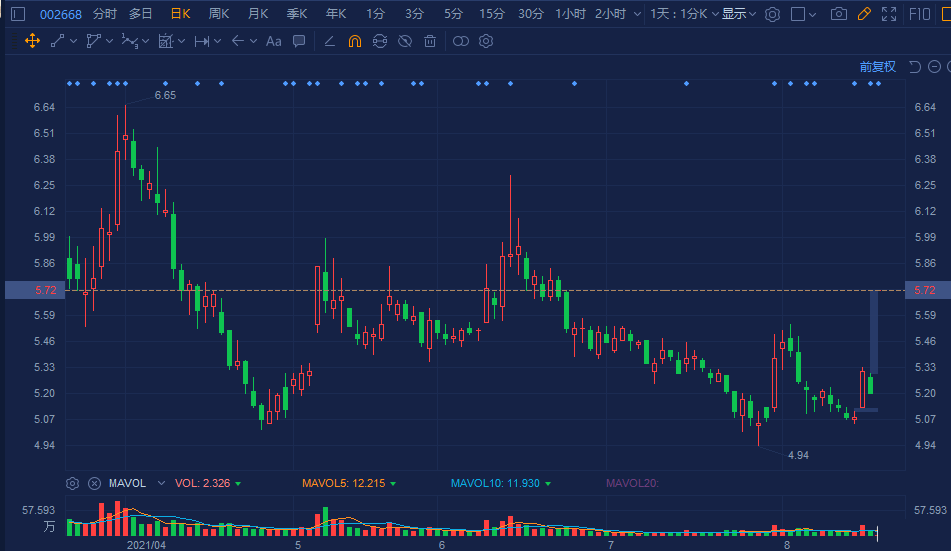Select the angle line tool
This screenshot has width=951, height=551.
pos(329,41)
